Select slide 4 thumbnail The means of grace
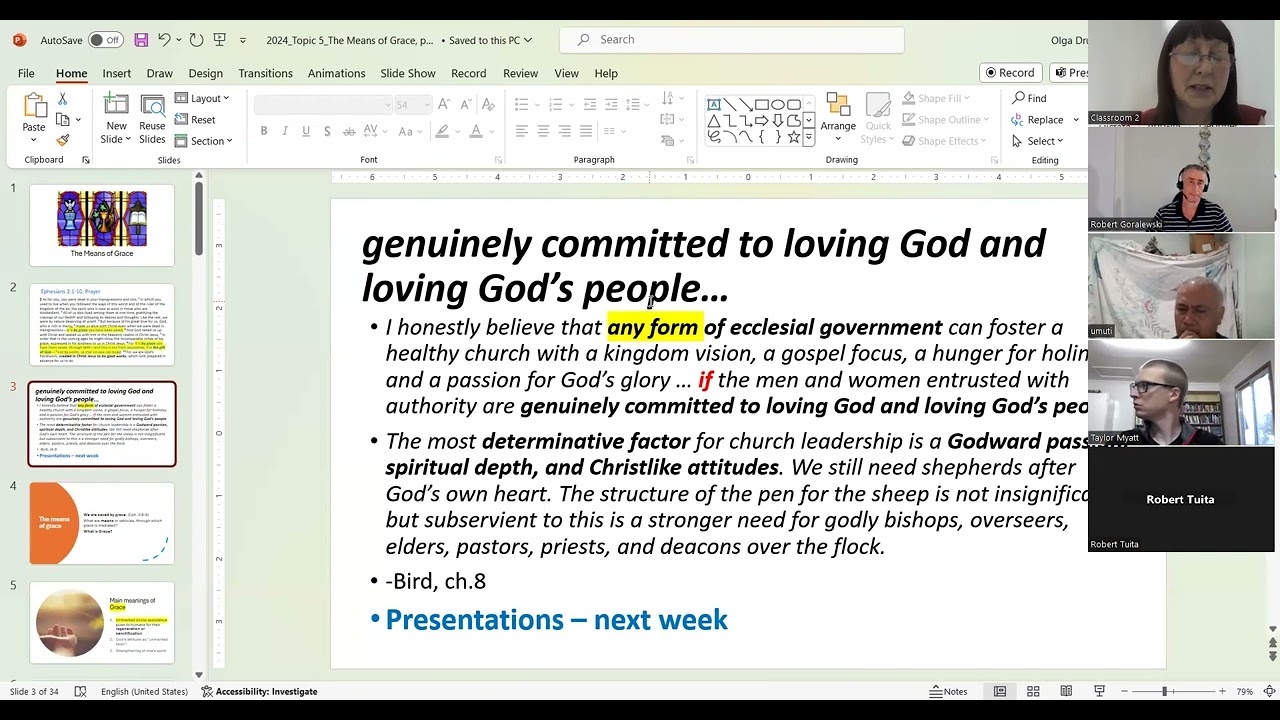 102,523
